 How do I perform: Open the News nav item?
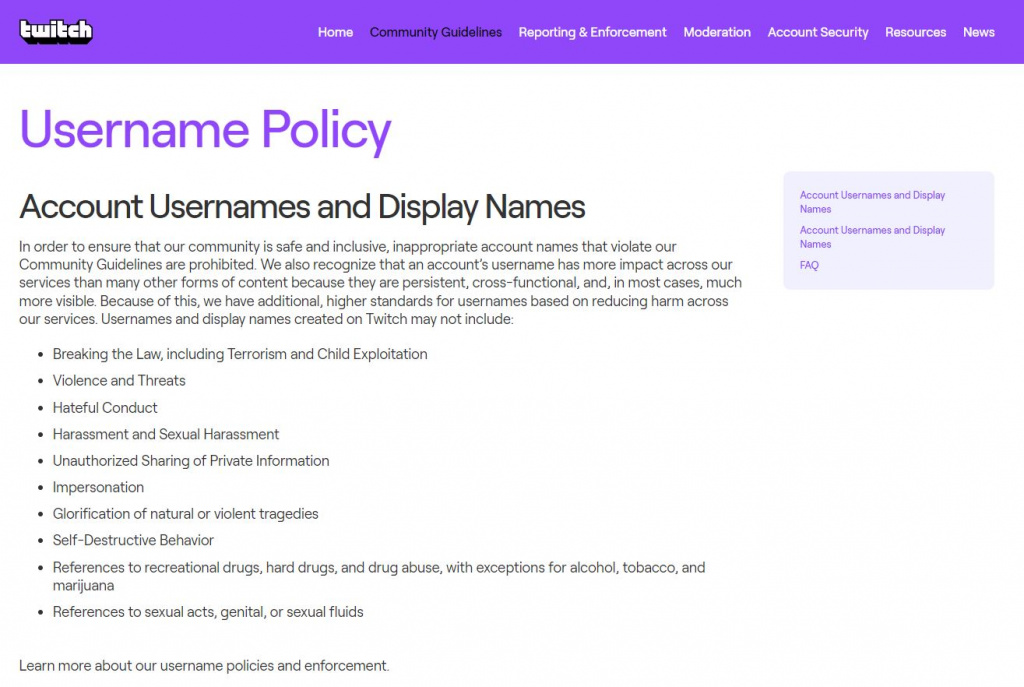978,32
